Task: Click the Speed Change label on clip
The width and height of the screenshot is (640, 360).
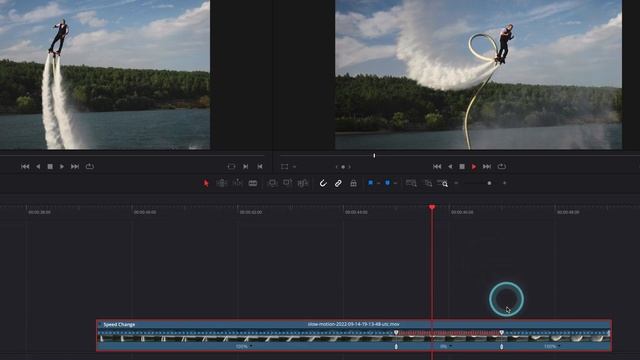Action: 119,324
